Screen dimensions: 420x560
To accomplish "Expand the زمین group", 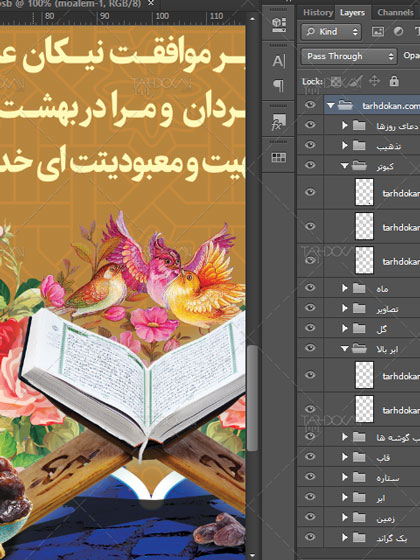I will click(345, 517).
